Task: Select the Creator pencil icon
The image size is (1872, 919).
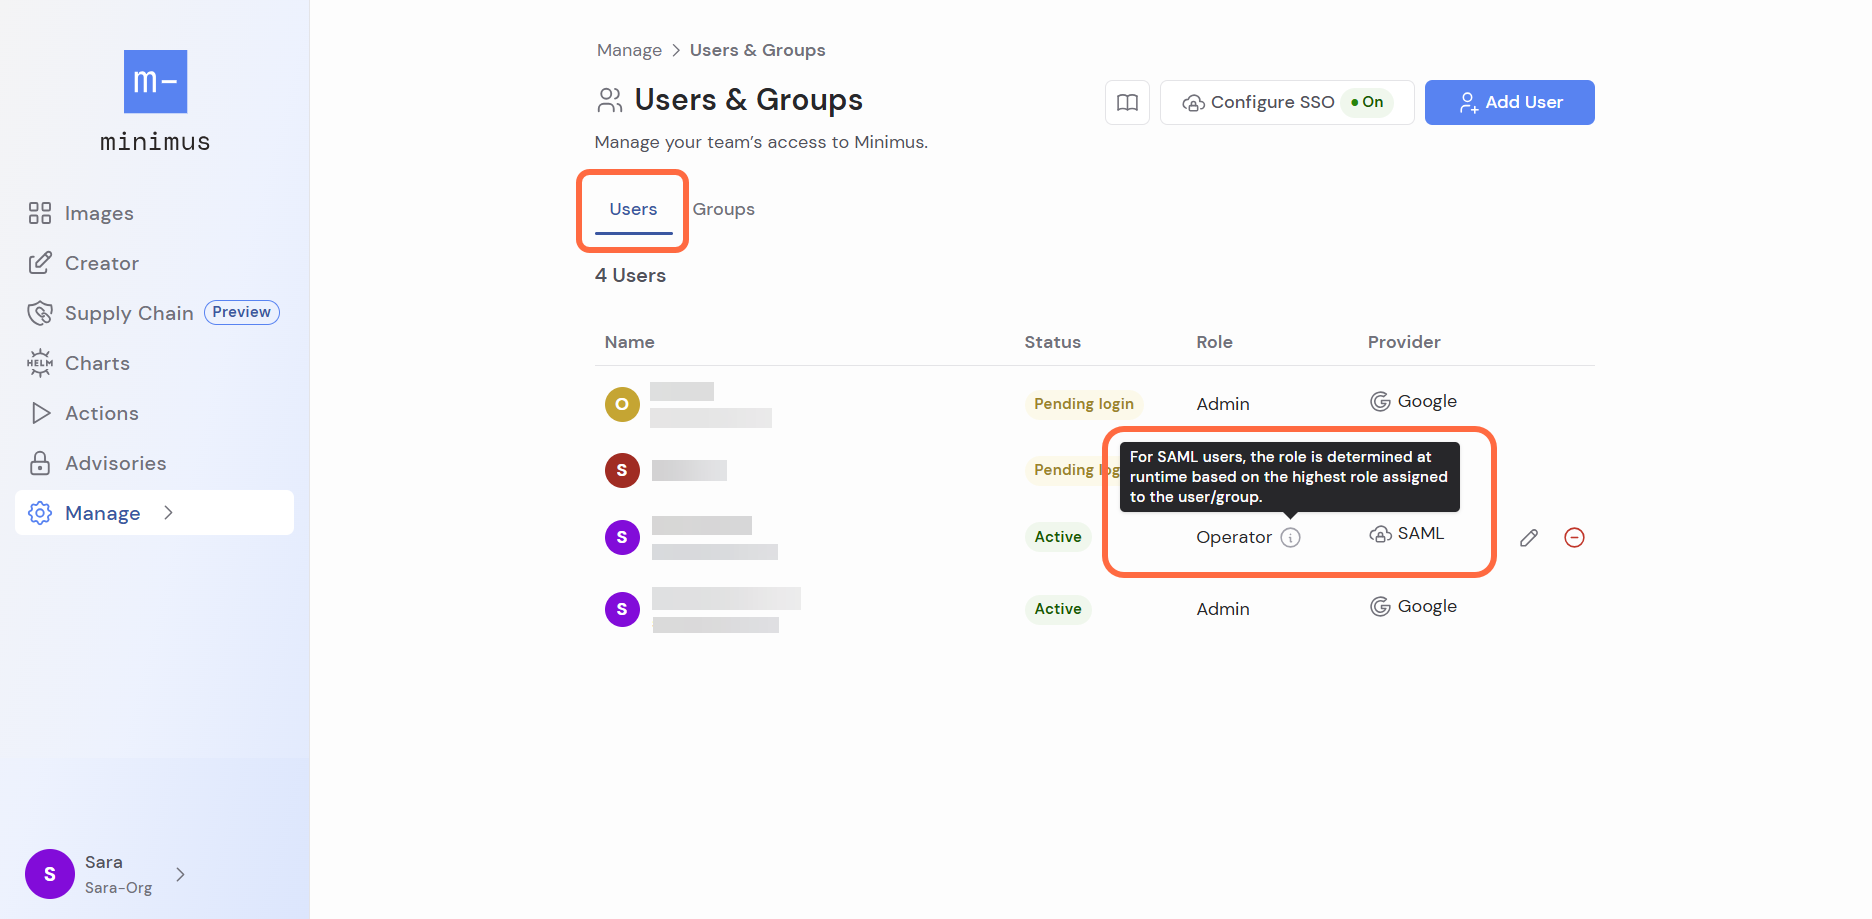Action: click(x=40, y=263)
